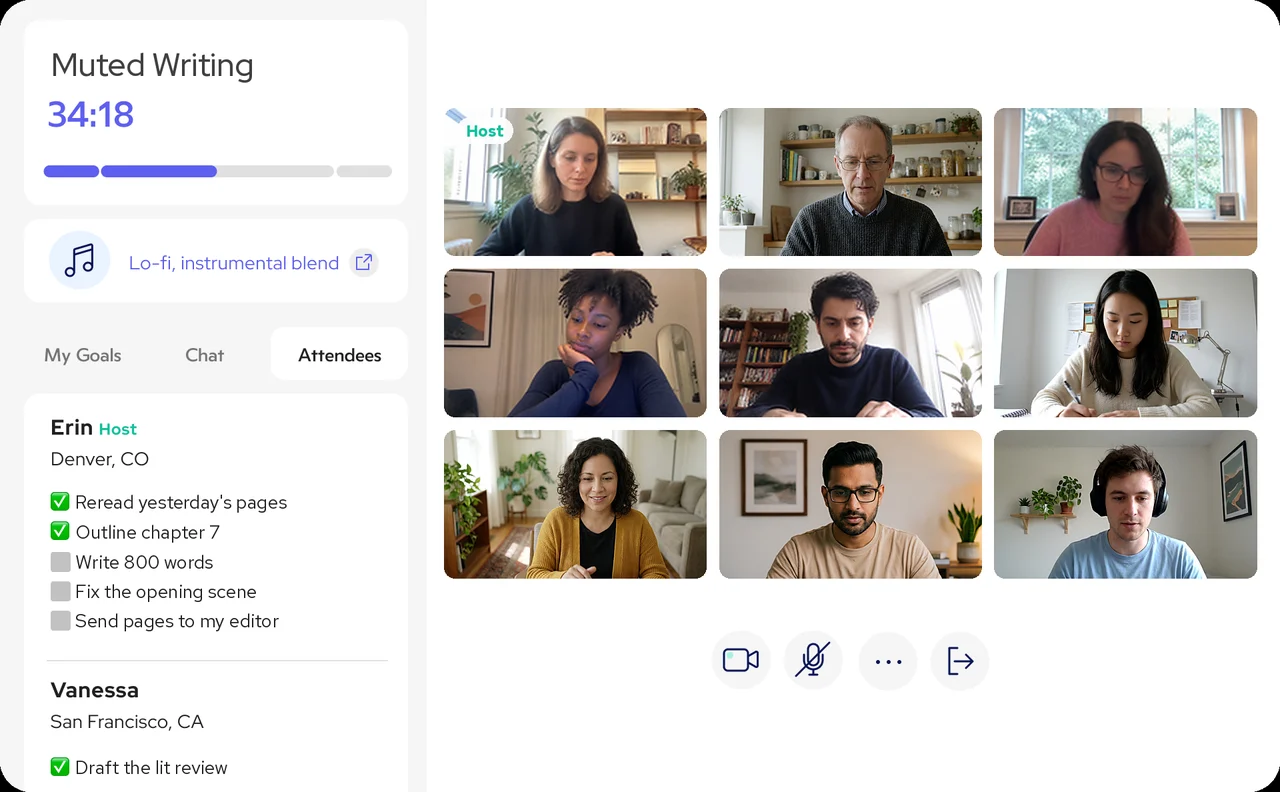The height and width of the screenshot is (792, 1280).
Task: Open the Chat tab
Action: click(x=205, y=355)
